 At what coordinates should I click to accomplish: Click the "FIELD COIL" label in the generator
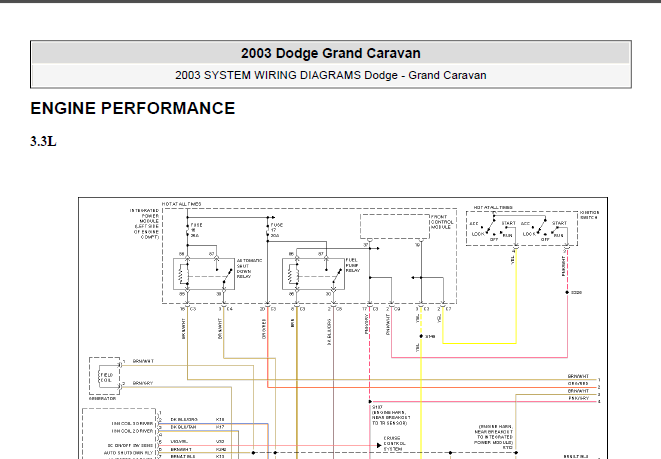(106, 377)
